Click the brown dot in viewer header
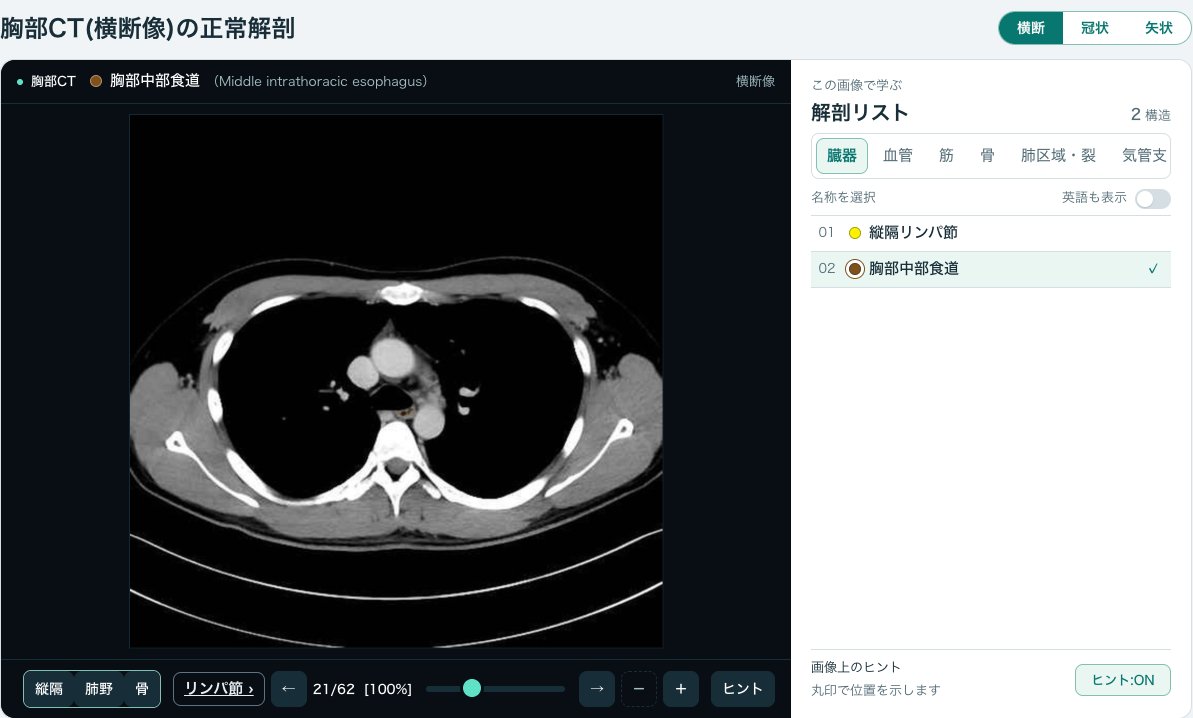 click(x=96, y=81)
